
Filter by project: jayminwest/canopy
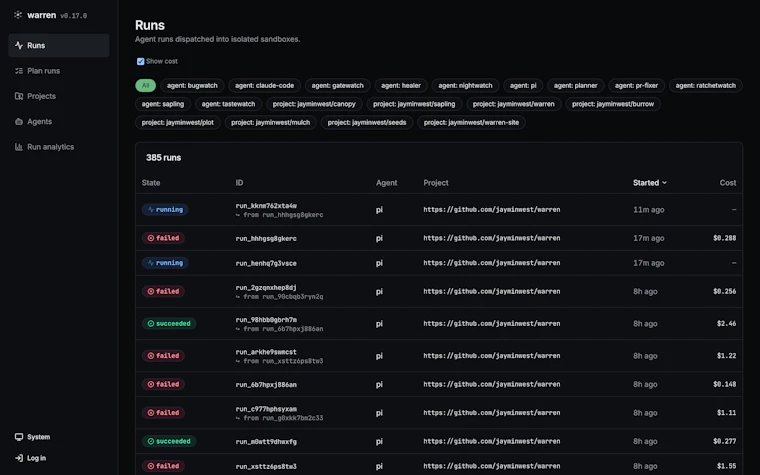(314, 104)
